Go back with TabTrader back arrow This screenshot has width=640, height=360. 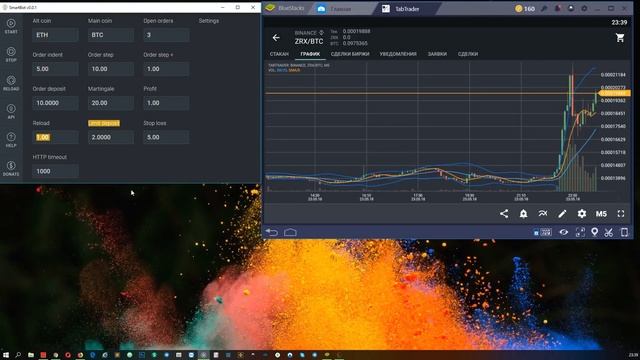276,38
